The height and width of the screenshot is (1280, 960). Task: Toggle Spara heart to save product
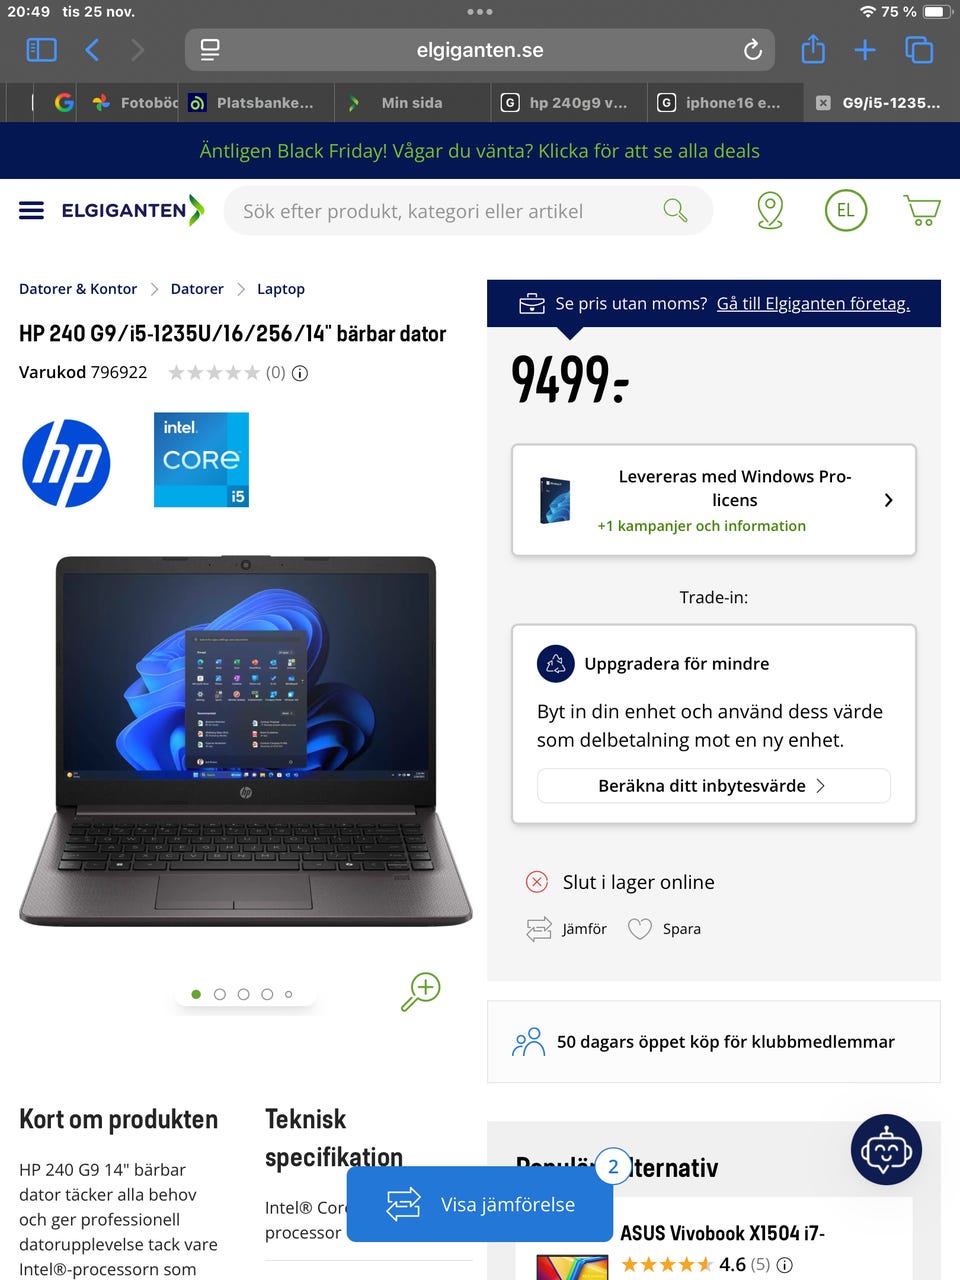tap(664, 929)
